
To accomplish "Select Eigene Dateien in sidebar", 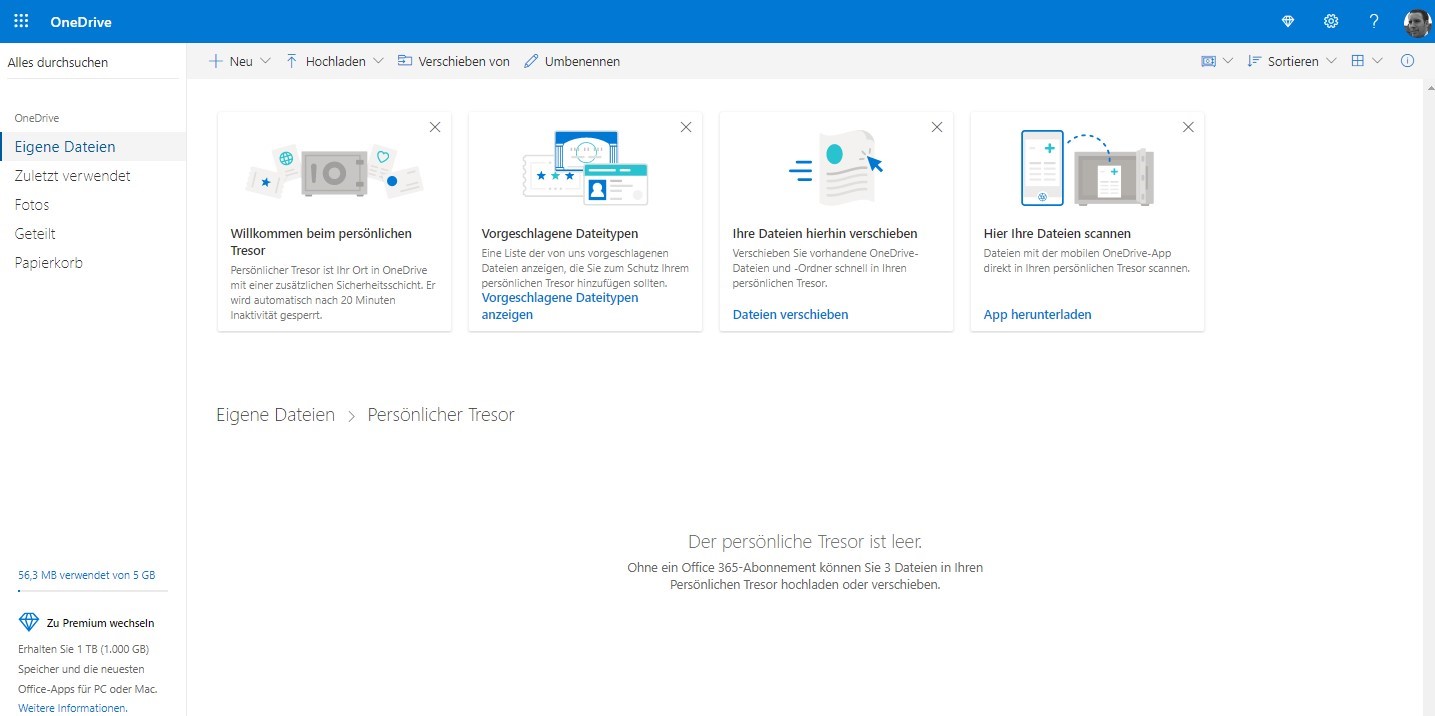I will pos(93,146).
